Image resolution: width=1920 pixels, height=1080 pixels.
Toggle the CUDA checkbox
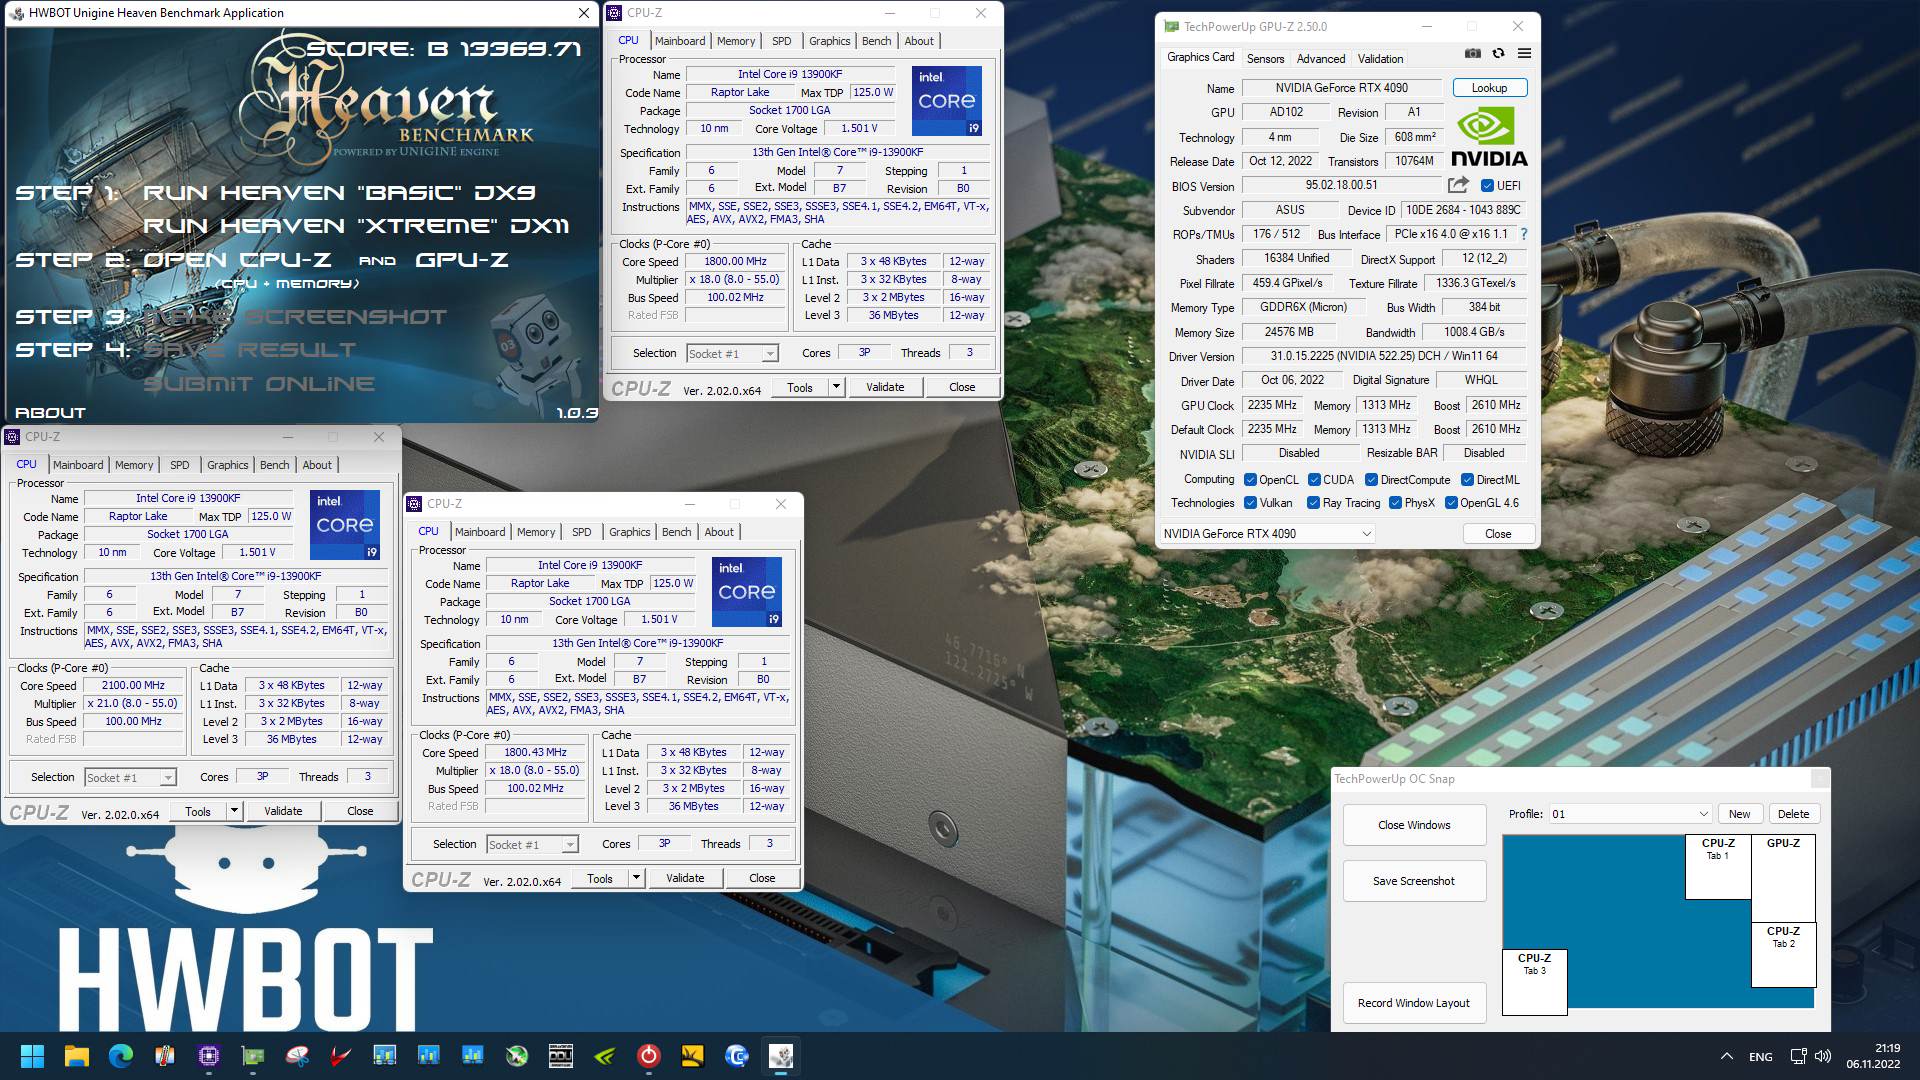[x=1314, y=480]
